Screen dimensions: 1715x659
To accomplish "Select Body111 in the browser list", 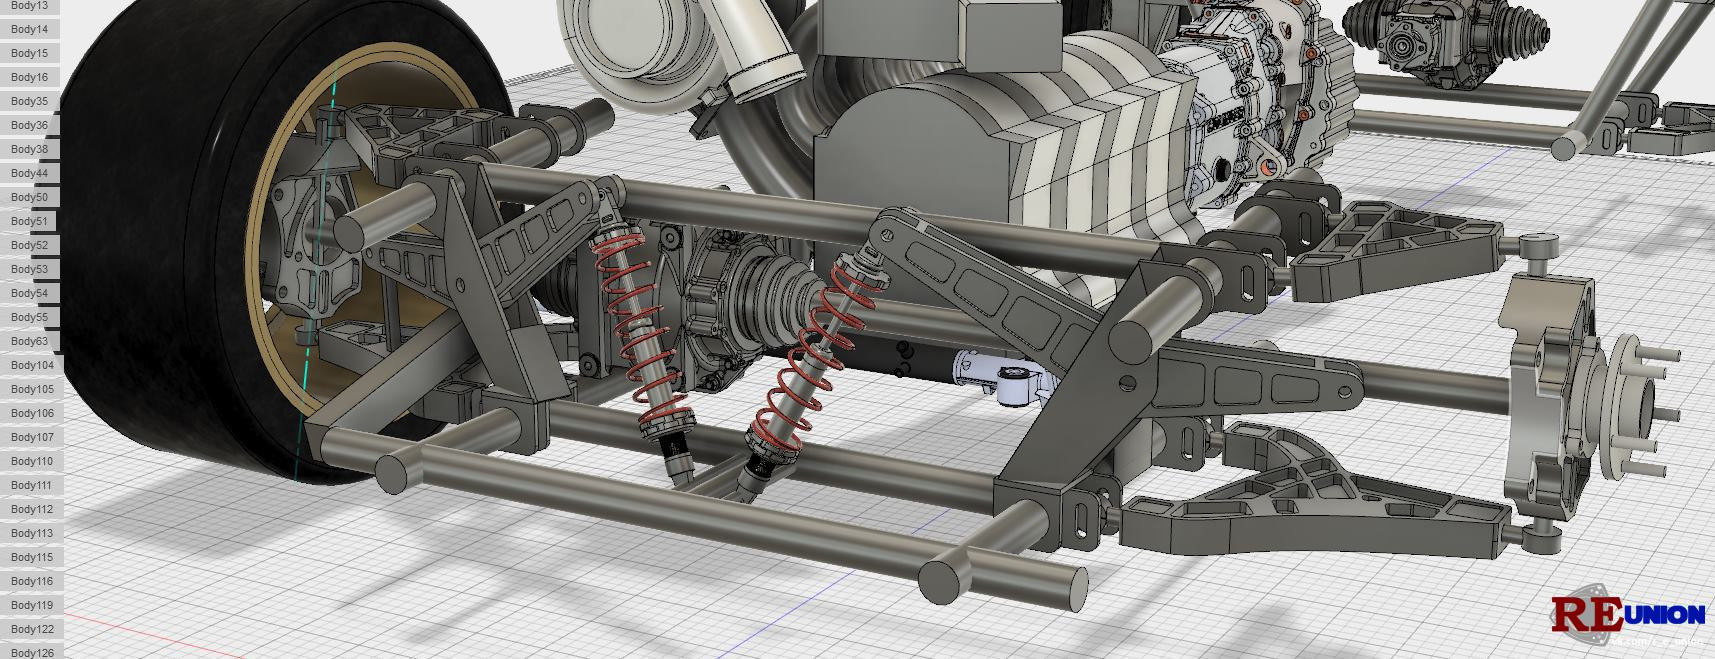I will pos(32,485).
